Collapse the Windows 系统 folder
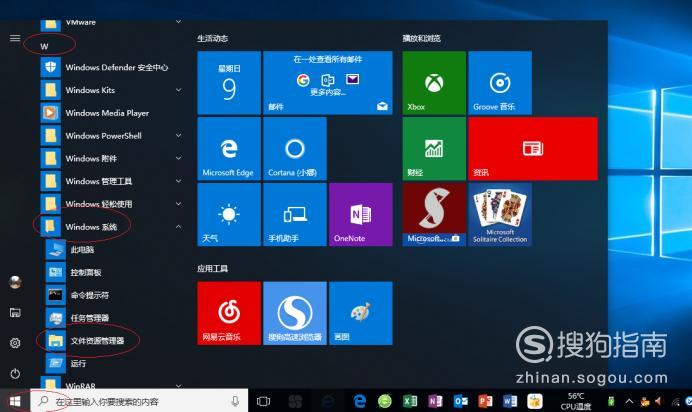Screen dimensions: 692x412 178,227
